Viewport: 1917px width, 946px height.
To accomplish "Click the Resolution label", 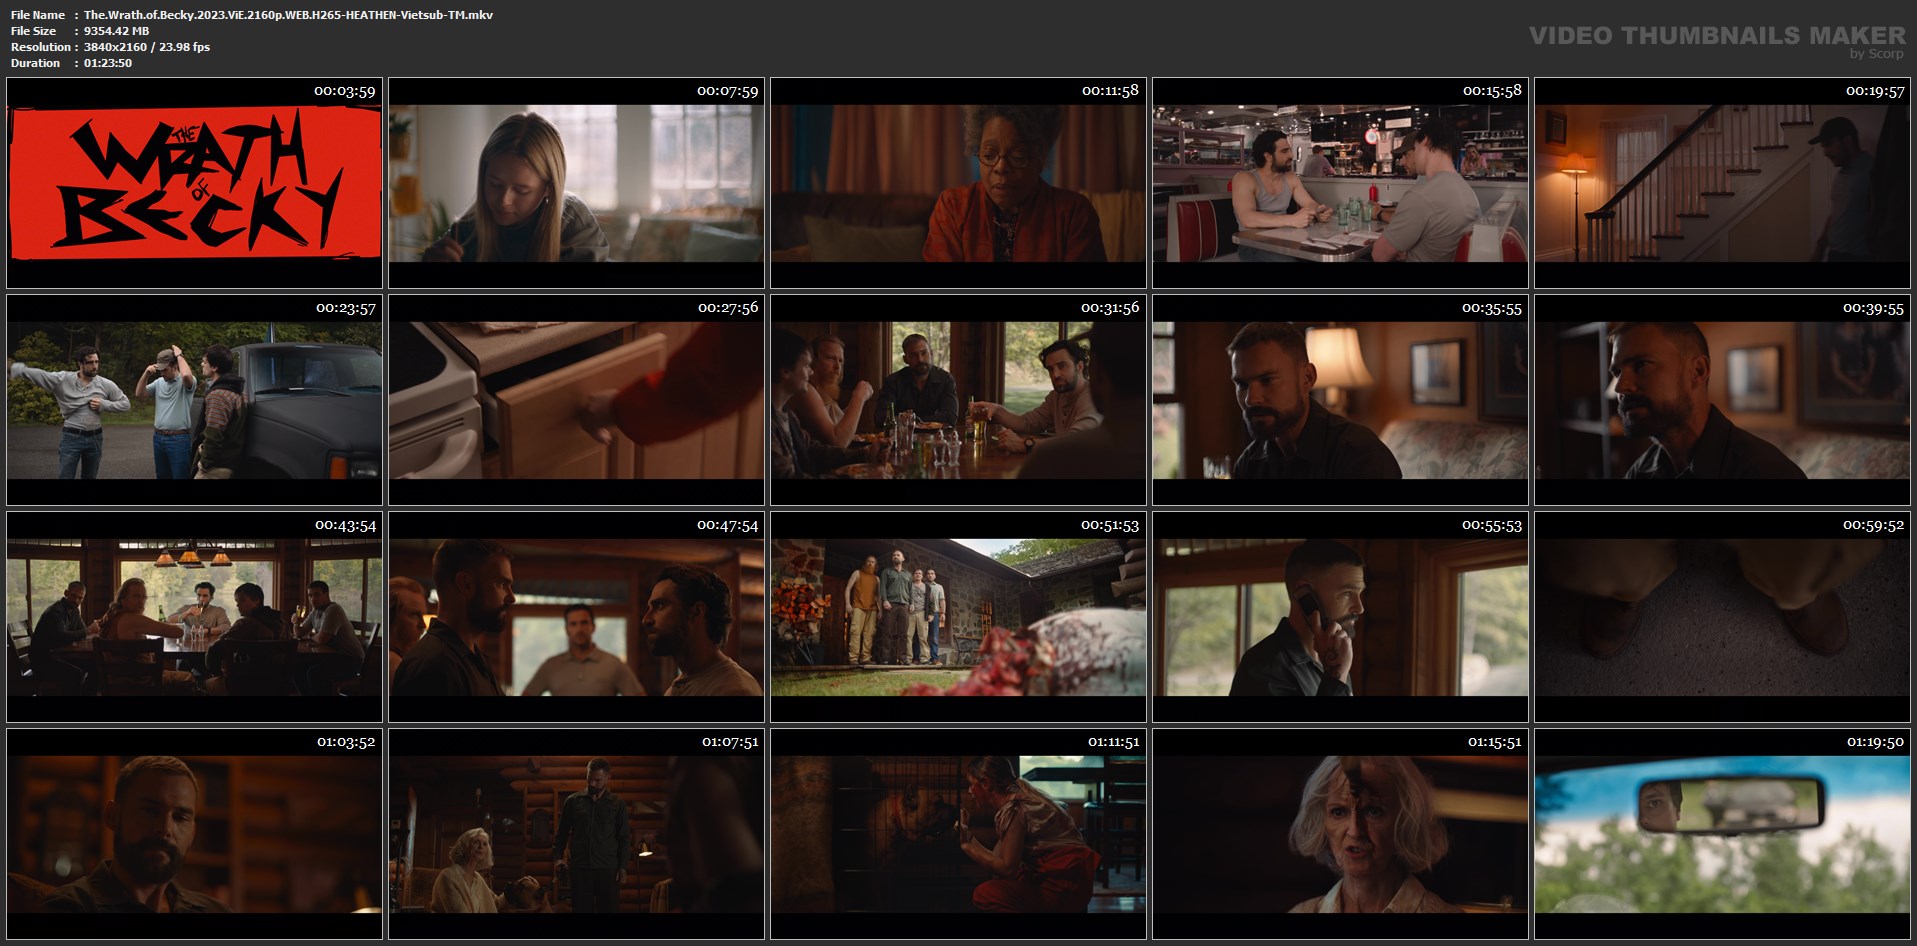I will coord(41,47).
